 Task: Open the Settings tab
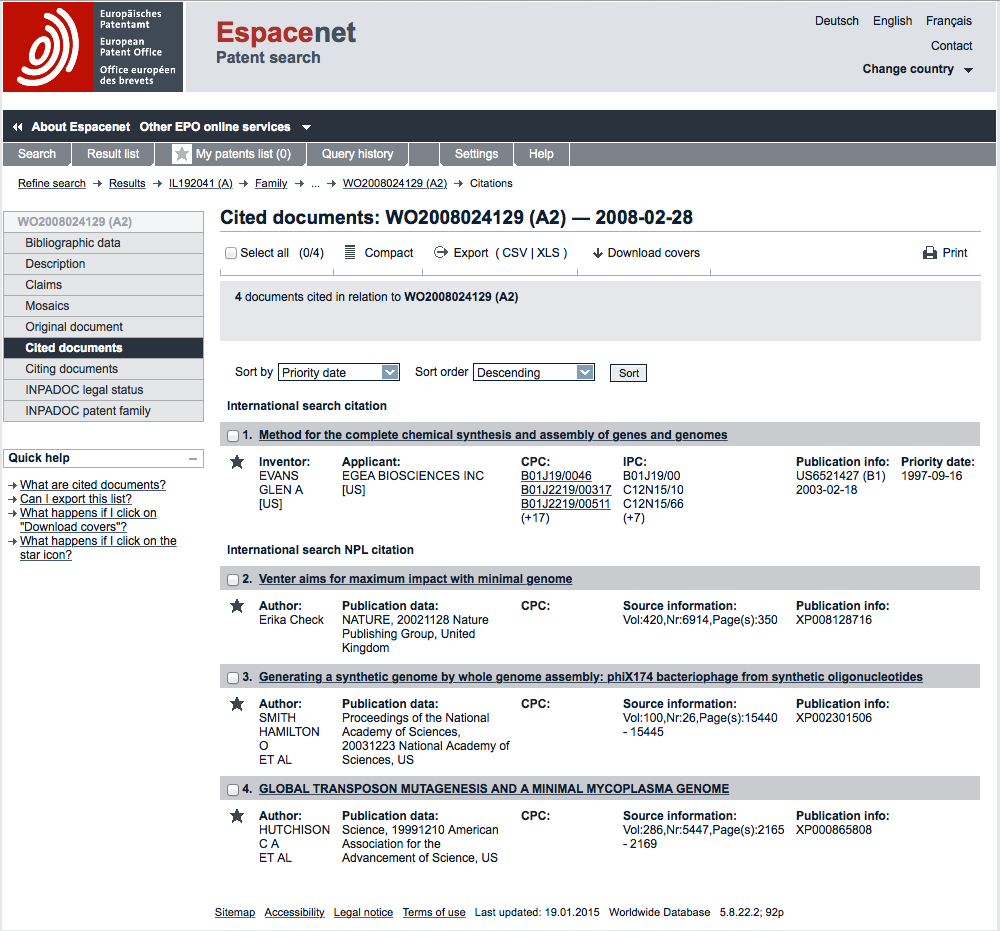pyautogui.click(x=476, y=154)
